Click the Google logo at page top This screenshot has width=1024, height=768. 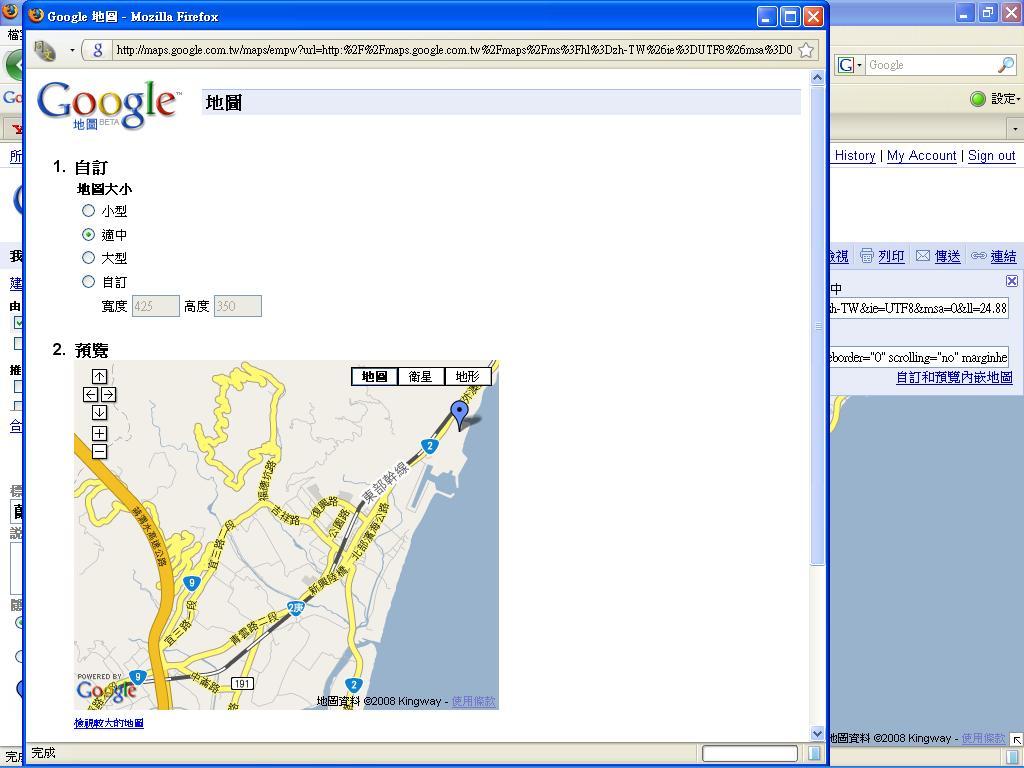point(107,104)
